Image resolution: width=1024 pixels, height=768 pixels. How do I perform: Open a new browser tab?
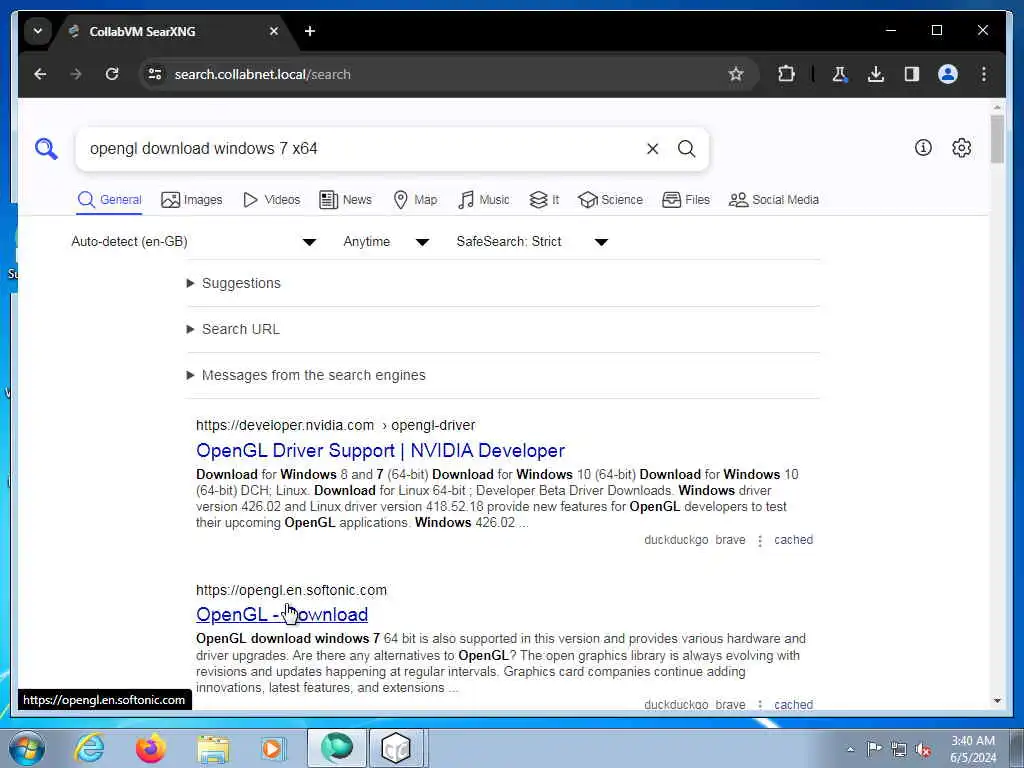click(310, 31)
